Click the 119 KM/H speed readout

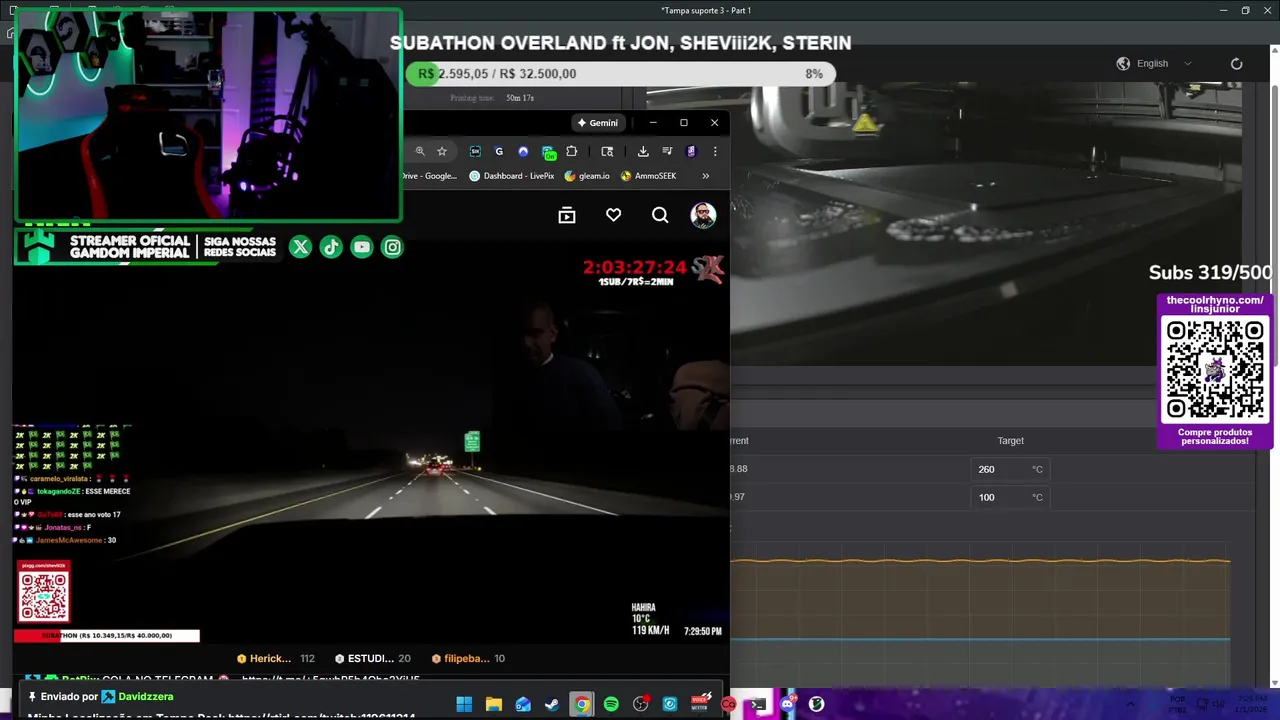pyautogui.click(x=650, y=631)
